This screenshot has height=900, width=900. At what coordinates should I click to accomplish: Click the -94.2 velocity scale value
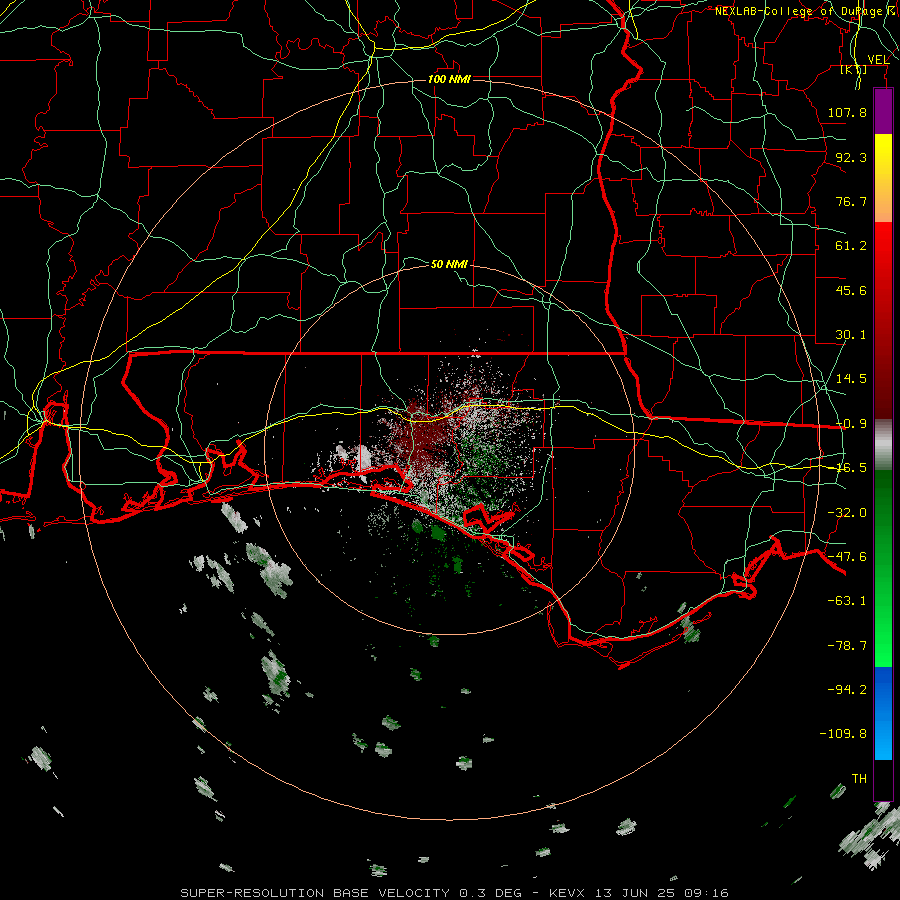847,690
